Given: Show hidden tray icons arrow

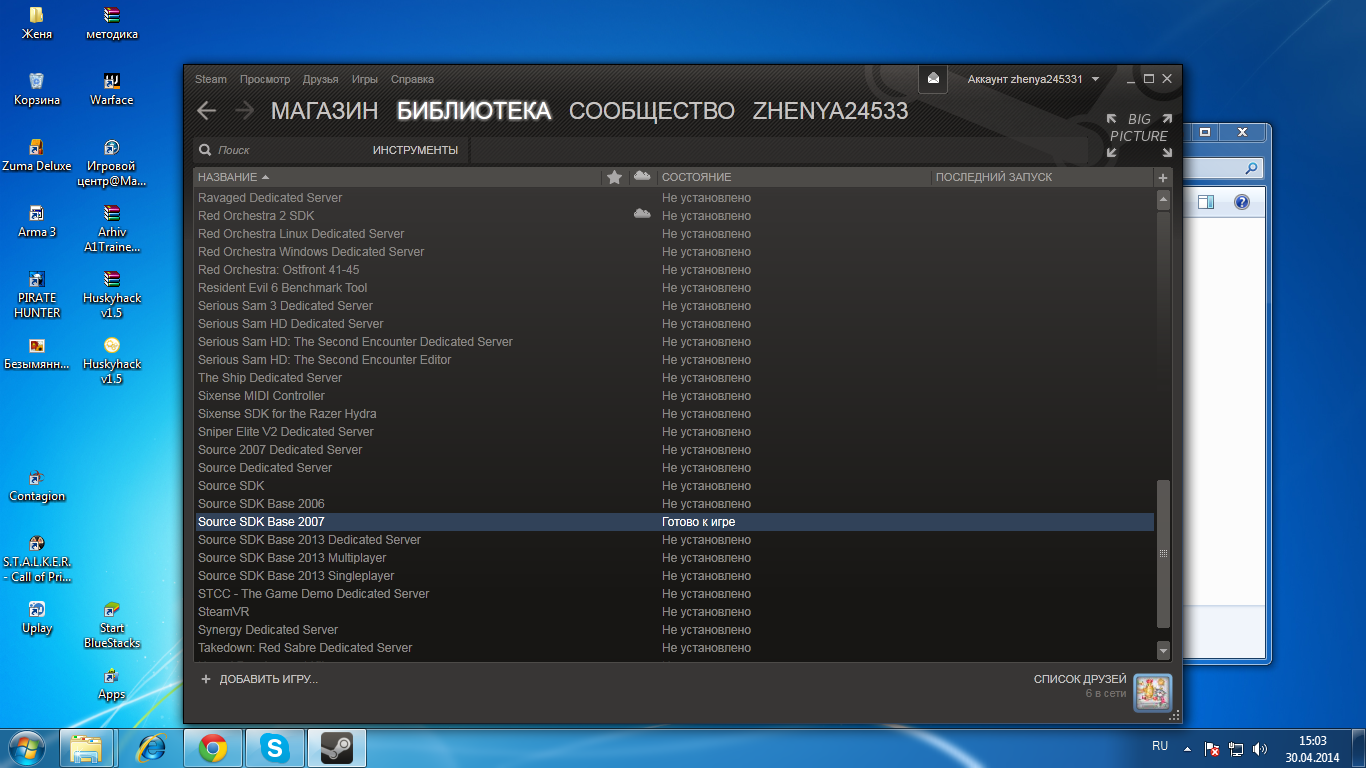Looking at the screenshot, I should pyautogui.click(x=1187, y=748).
